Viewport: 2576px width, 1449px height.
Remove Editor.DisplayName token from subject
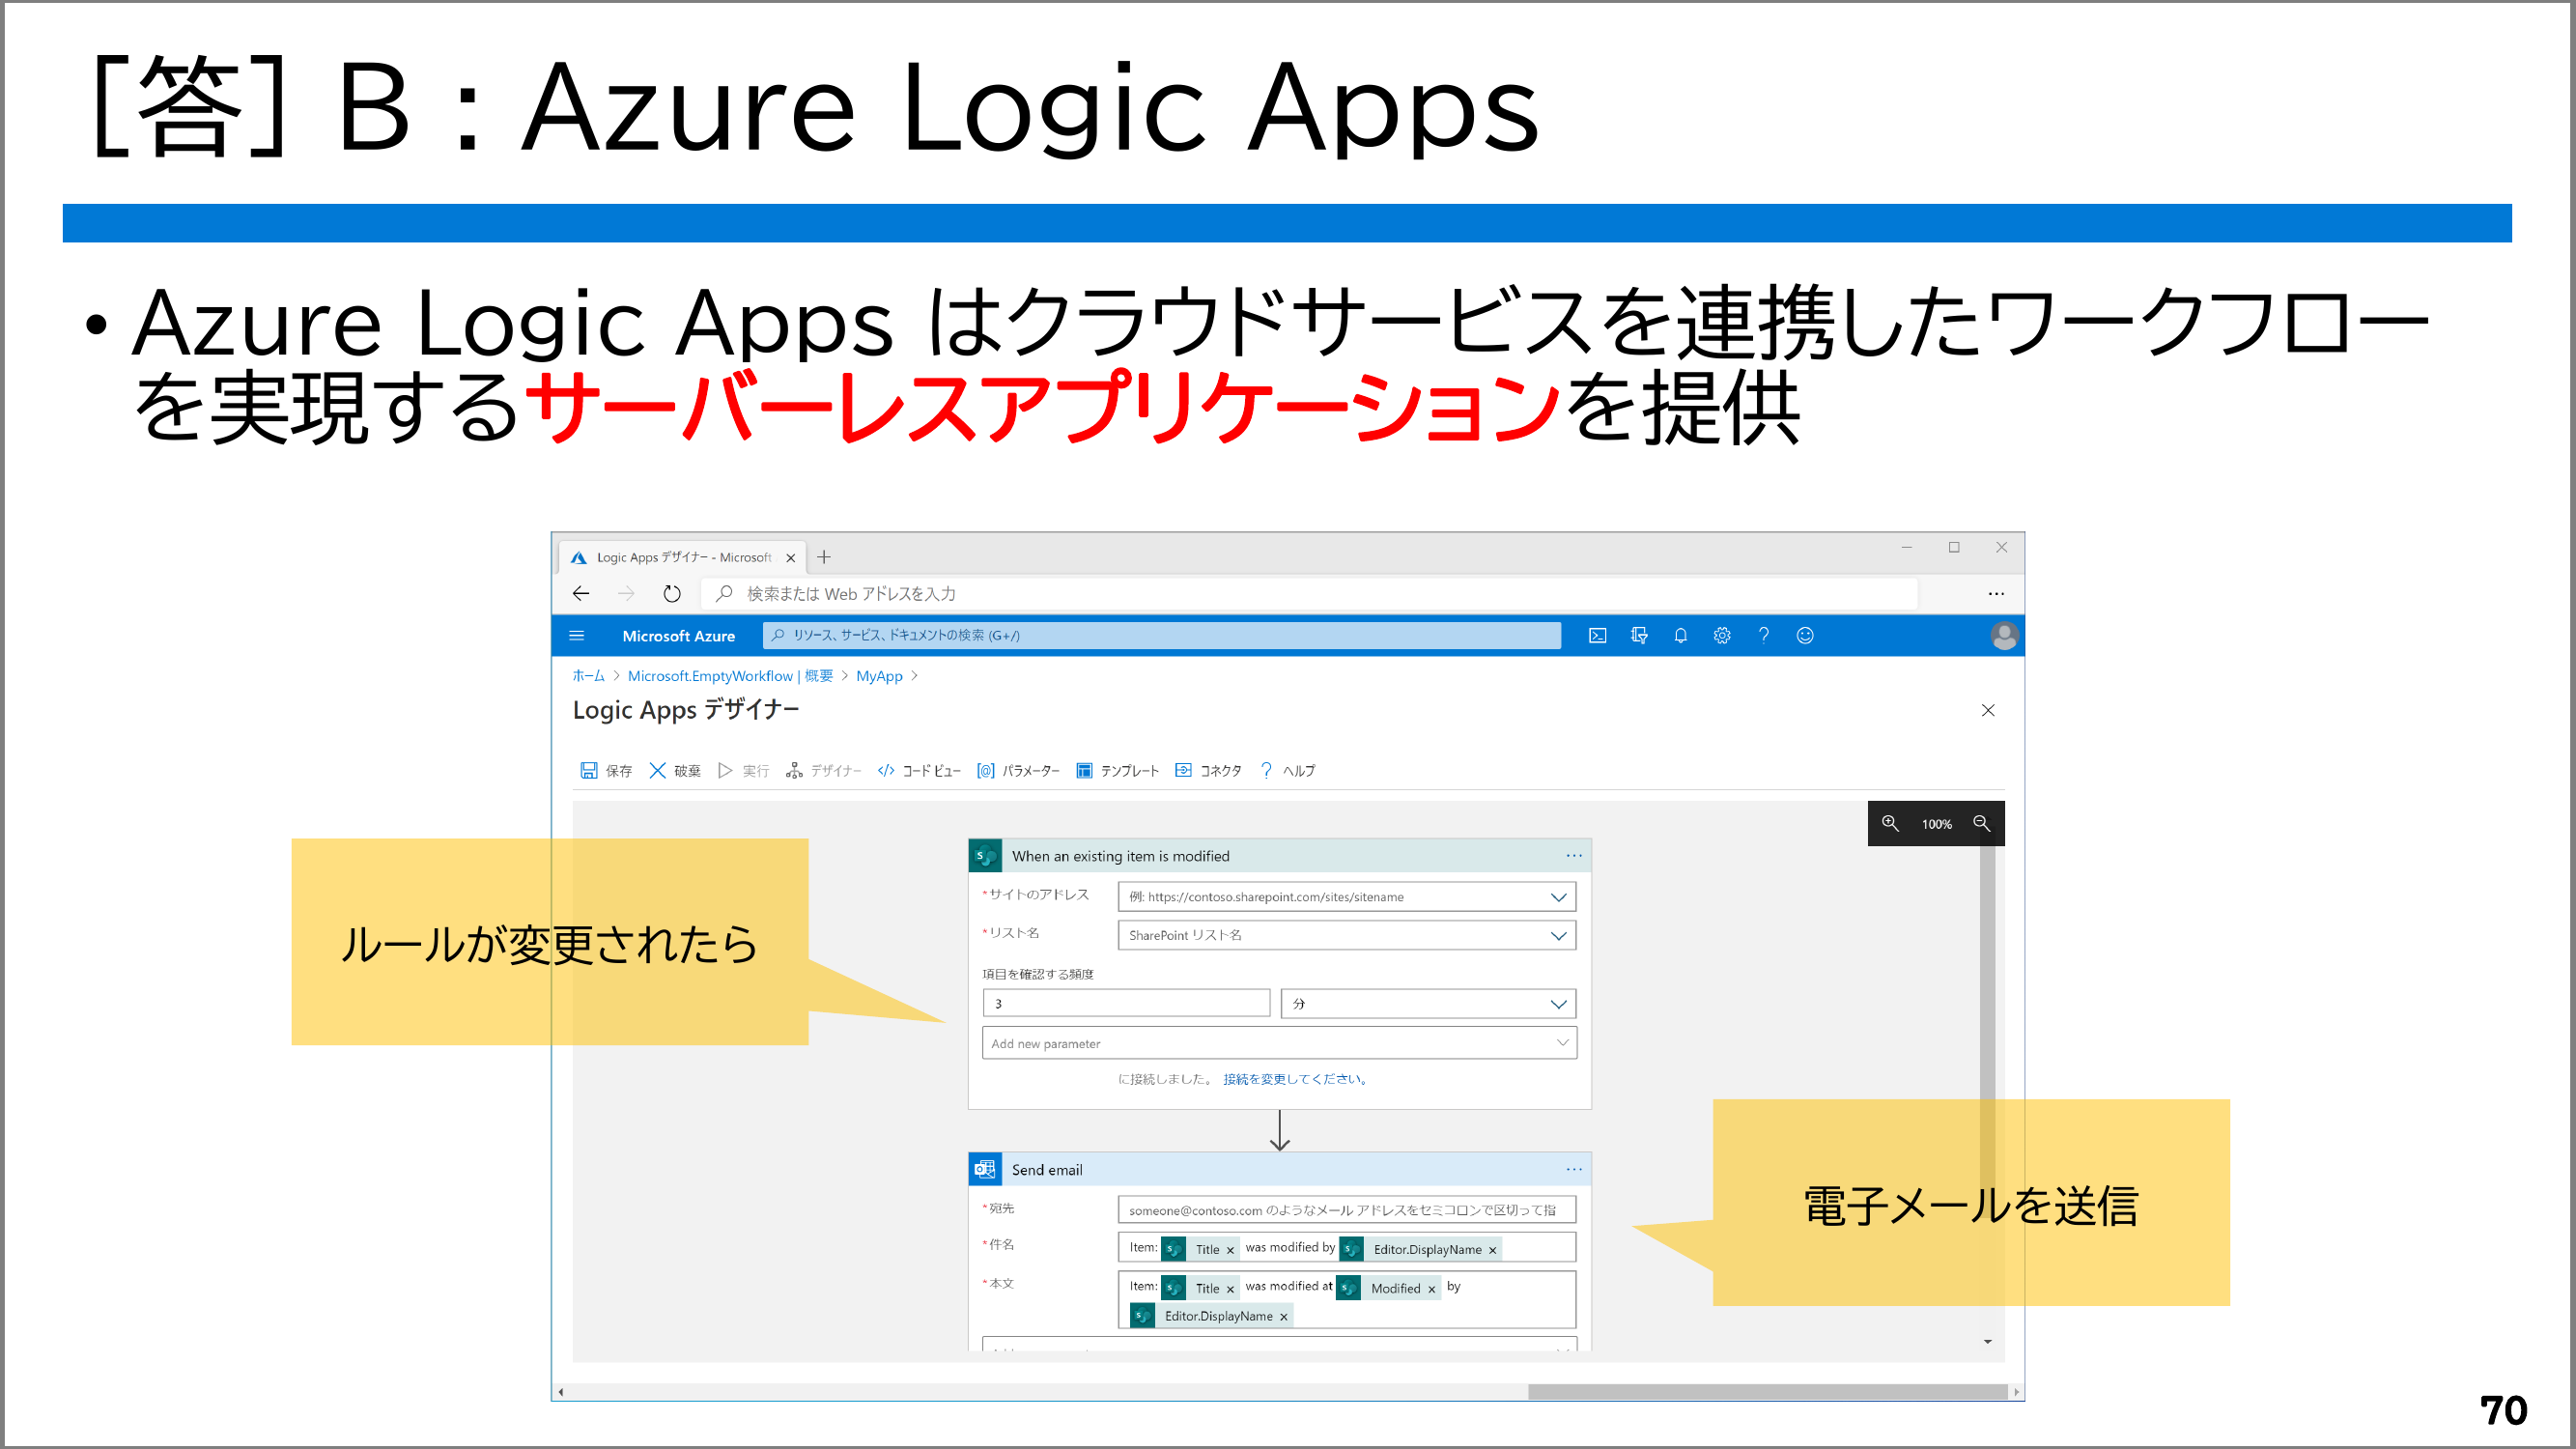point(1492,1250)
